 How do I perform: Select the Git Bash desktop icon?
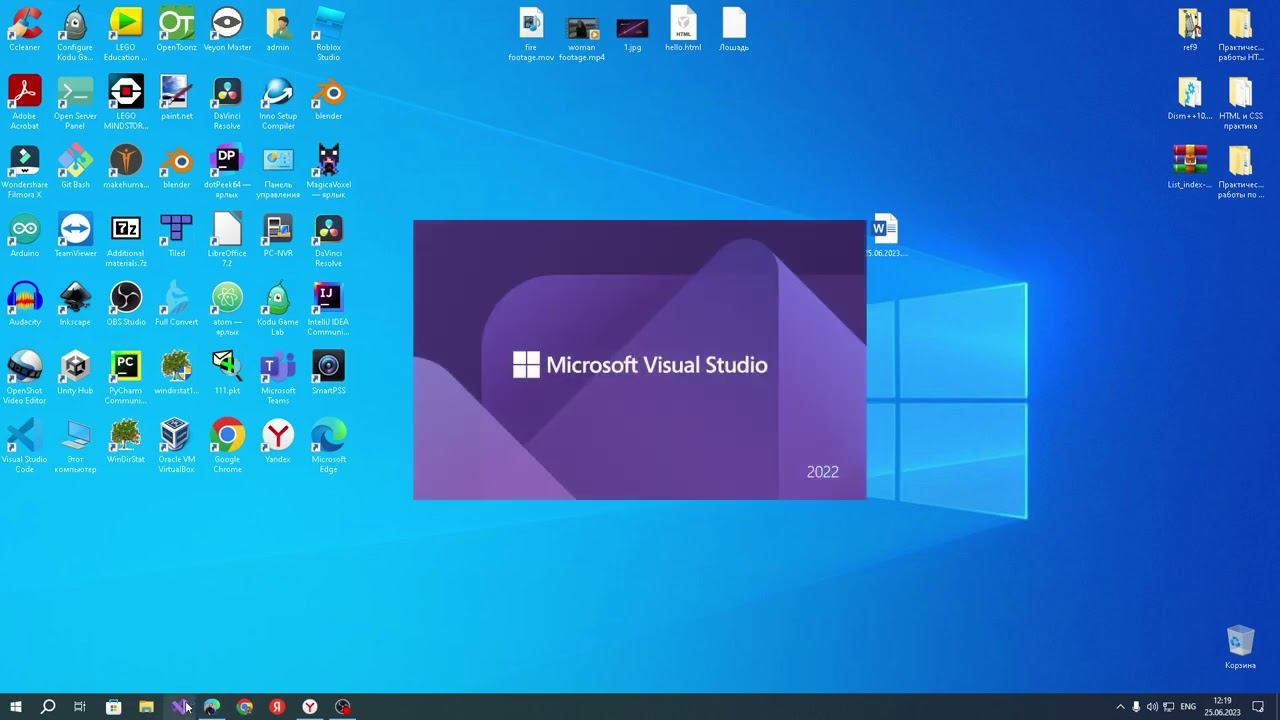click(x=75, y=167)
